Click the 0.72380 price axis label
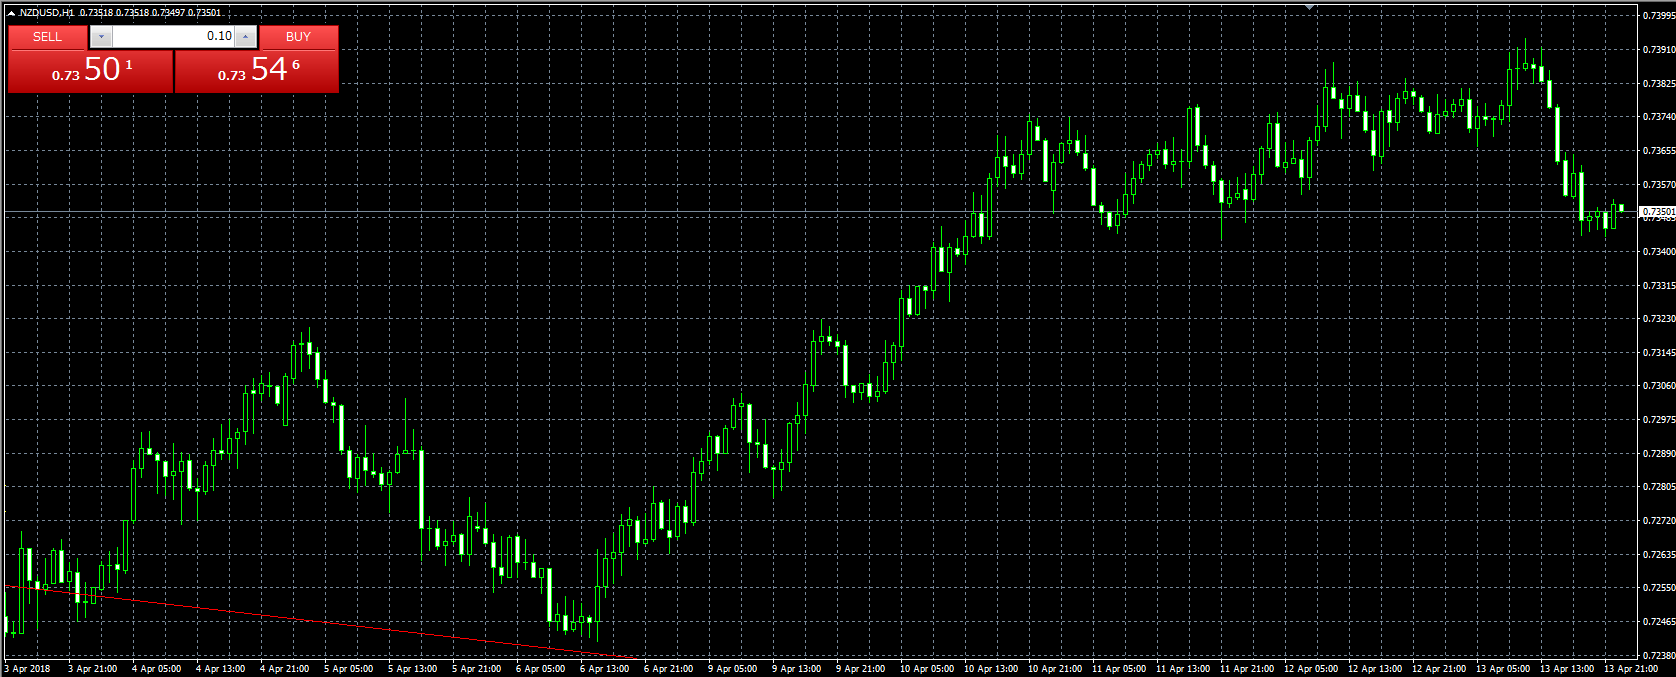The image size is (1676, 677). click(1658, 655)
